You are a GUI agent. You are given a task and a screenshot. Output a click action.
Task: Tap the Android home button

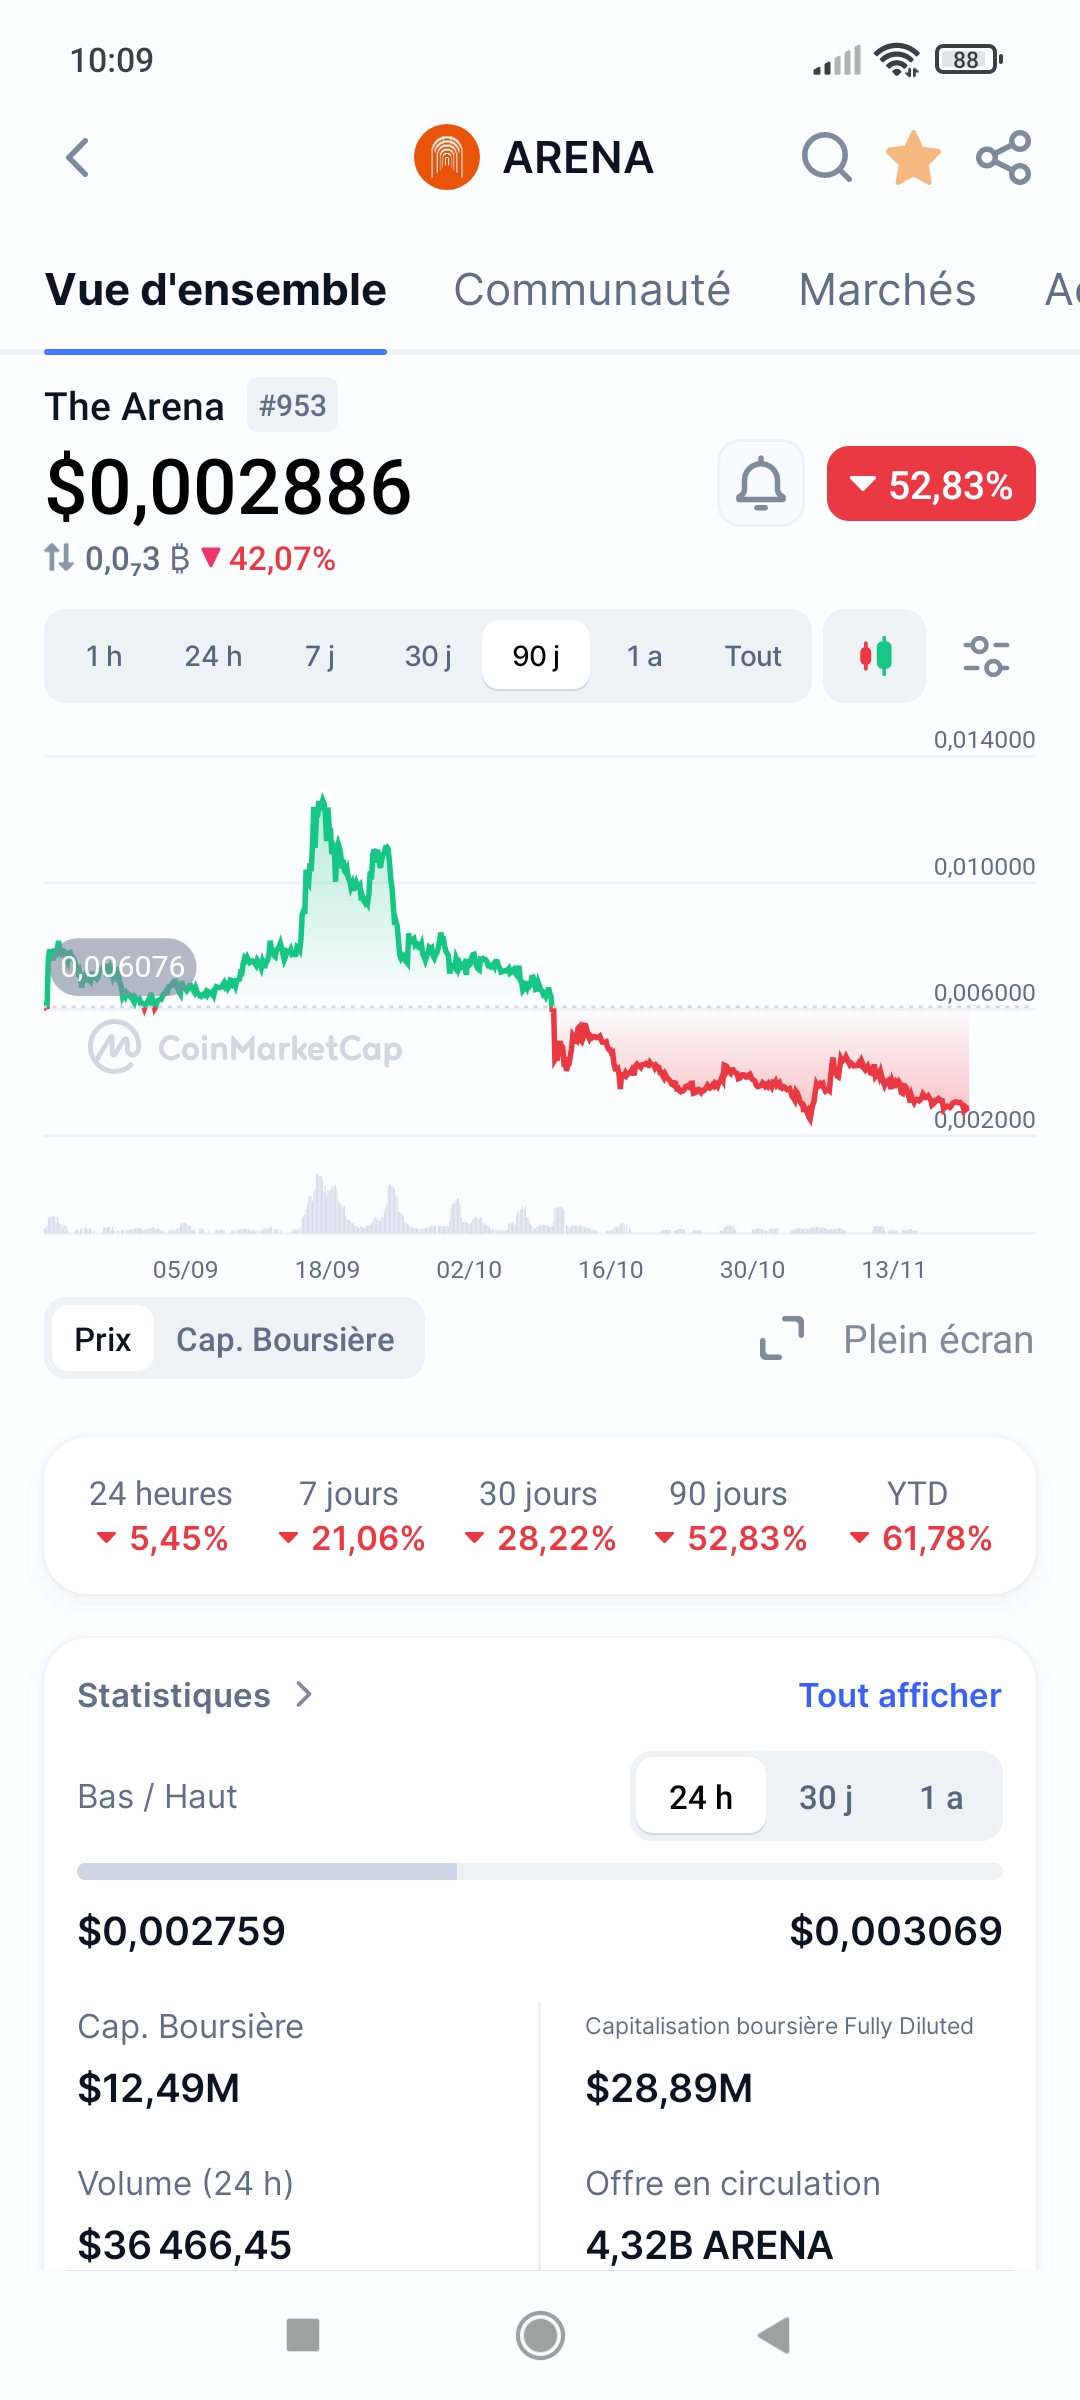click(540, 2335)
